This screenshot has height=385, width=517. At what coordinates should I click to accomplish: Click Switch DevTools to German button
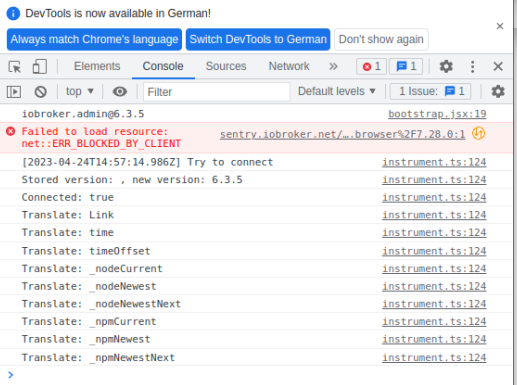tap(258, 39)
